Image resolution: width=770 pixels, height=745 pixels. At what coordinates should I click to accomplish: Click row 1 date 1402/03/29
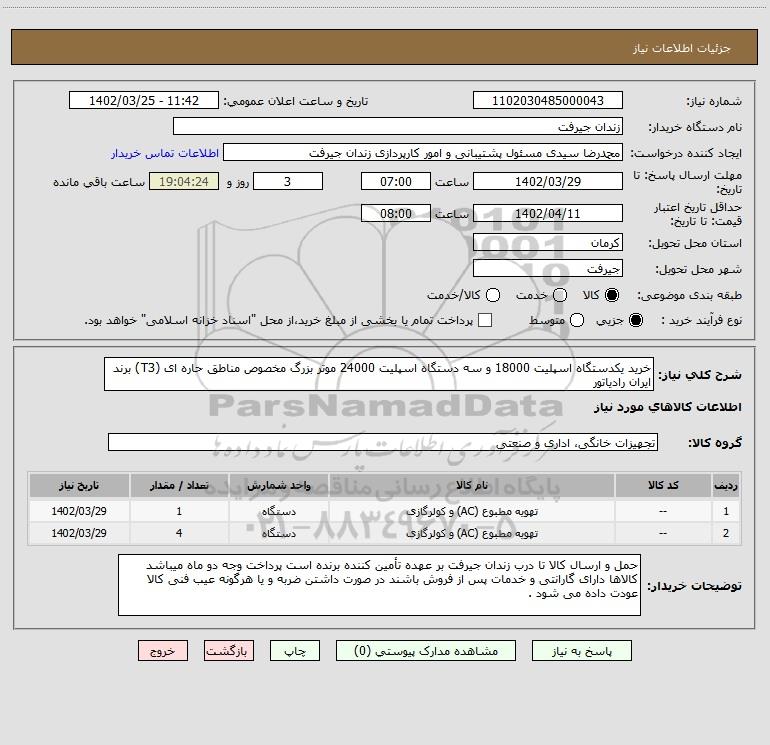click(x=79, y=511)
